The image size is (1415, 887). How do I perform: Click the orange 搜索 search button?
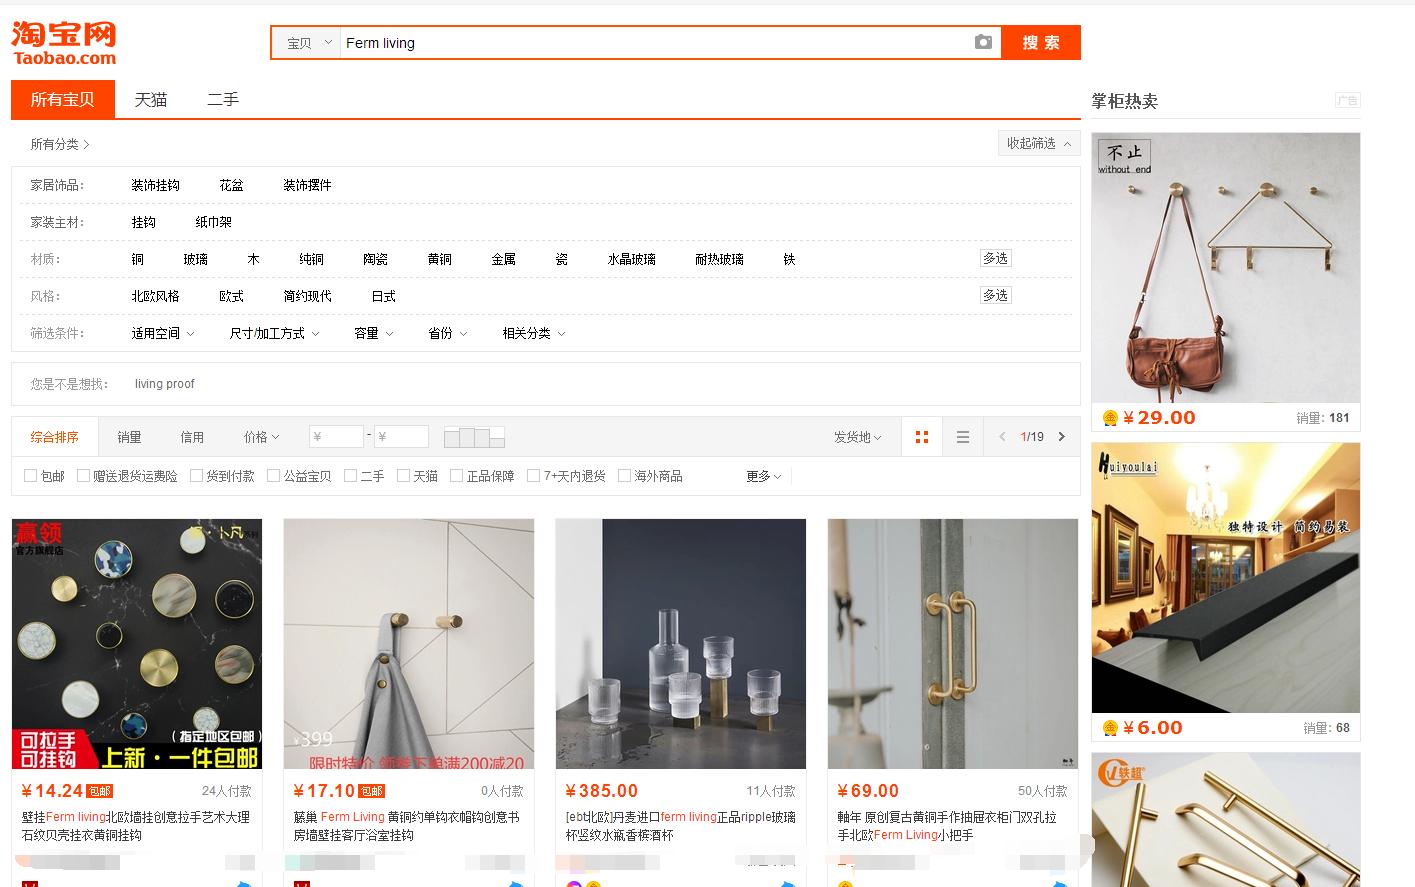click(x=1040, y=42)
